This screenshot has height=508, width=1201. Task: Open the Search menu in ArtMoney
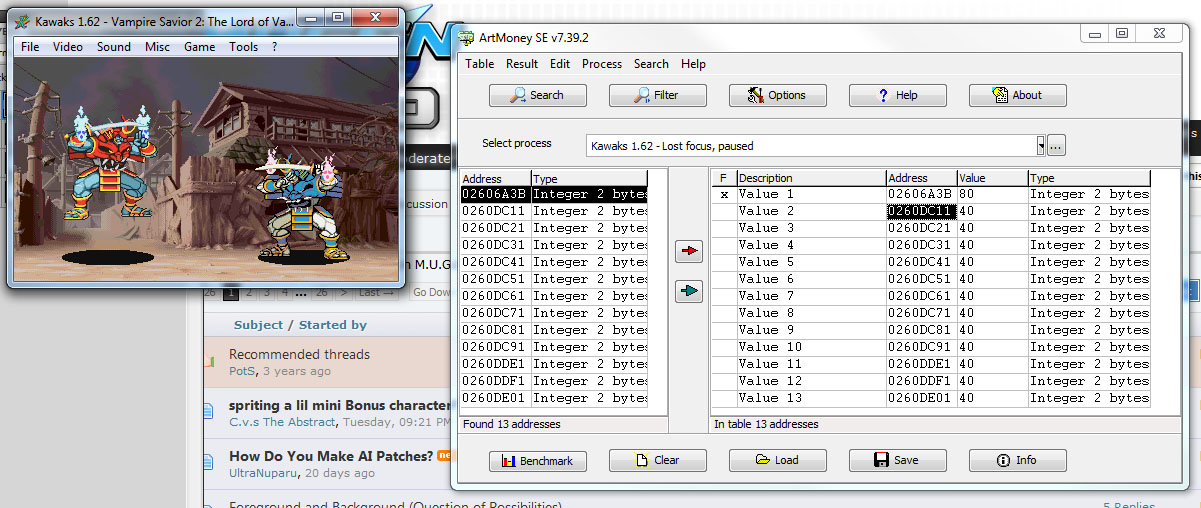651,64
